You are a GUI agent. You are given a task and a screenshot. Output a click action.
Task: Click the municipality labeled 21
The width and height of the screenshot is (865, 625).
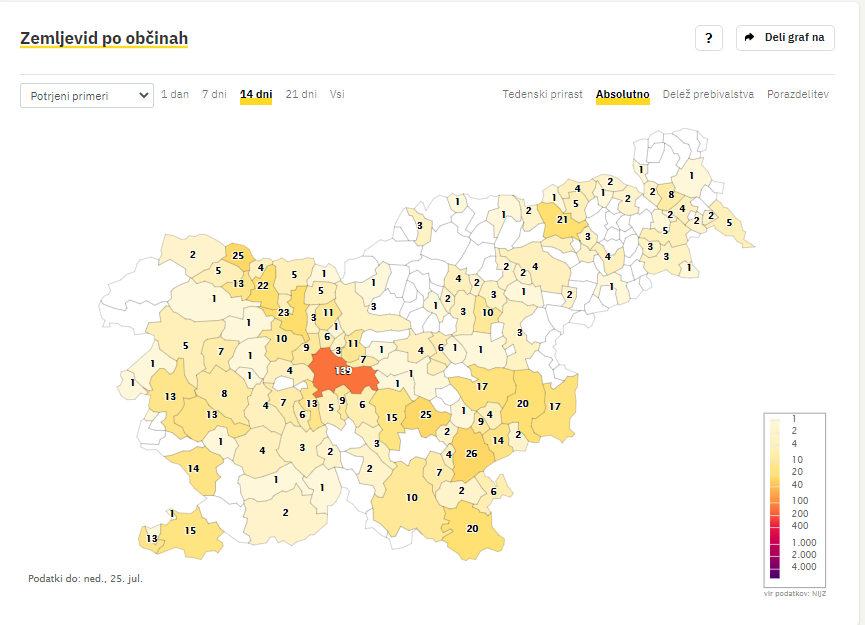click(561, 220)
